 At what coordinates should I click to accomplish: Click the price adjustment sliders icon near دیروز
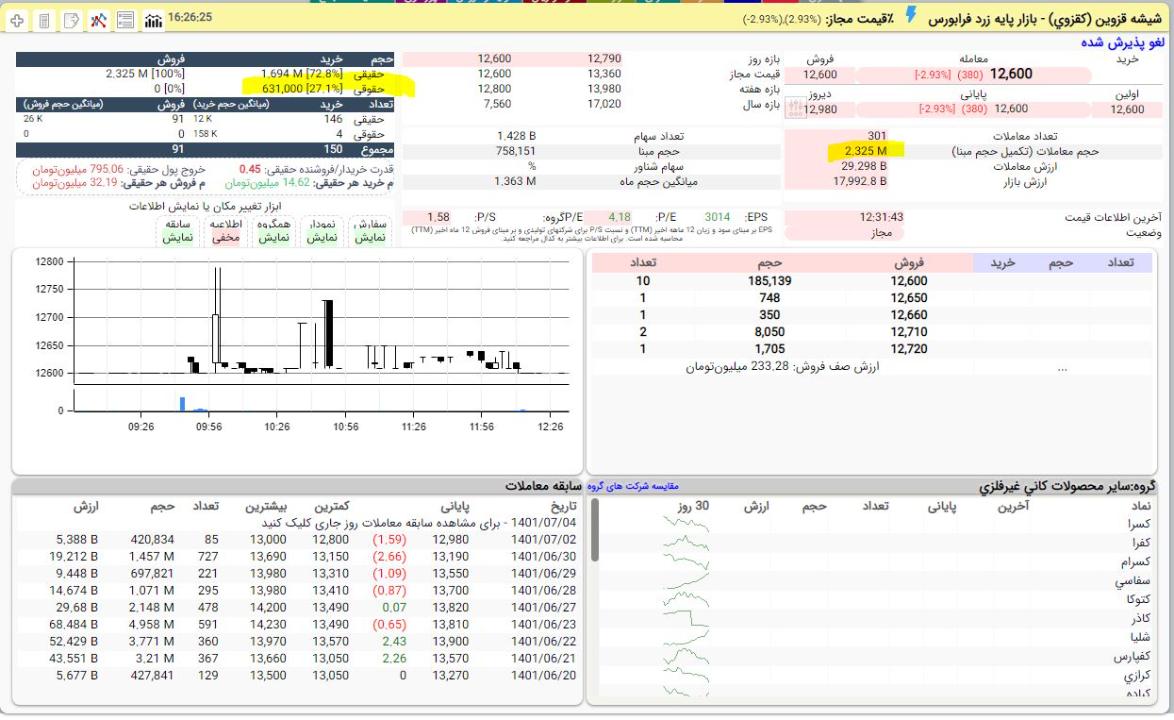tap(795, 108)
